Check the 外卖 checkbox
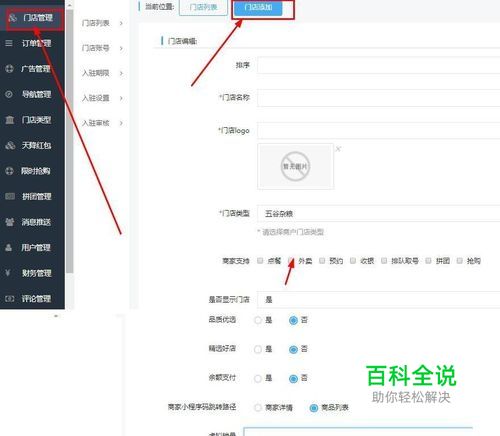Viewport: 500px width, 436px height. (x=291, y=261)
